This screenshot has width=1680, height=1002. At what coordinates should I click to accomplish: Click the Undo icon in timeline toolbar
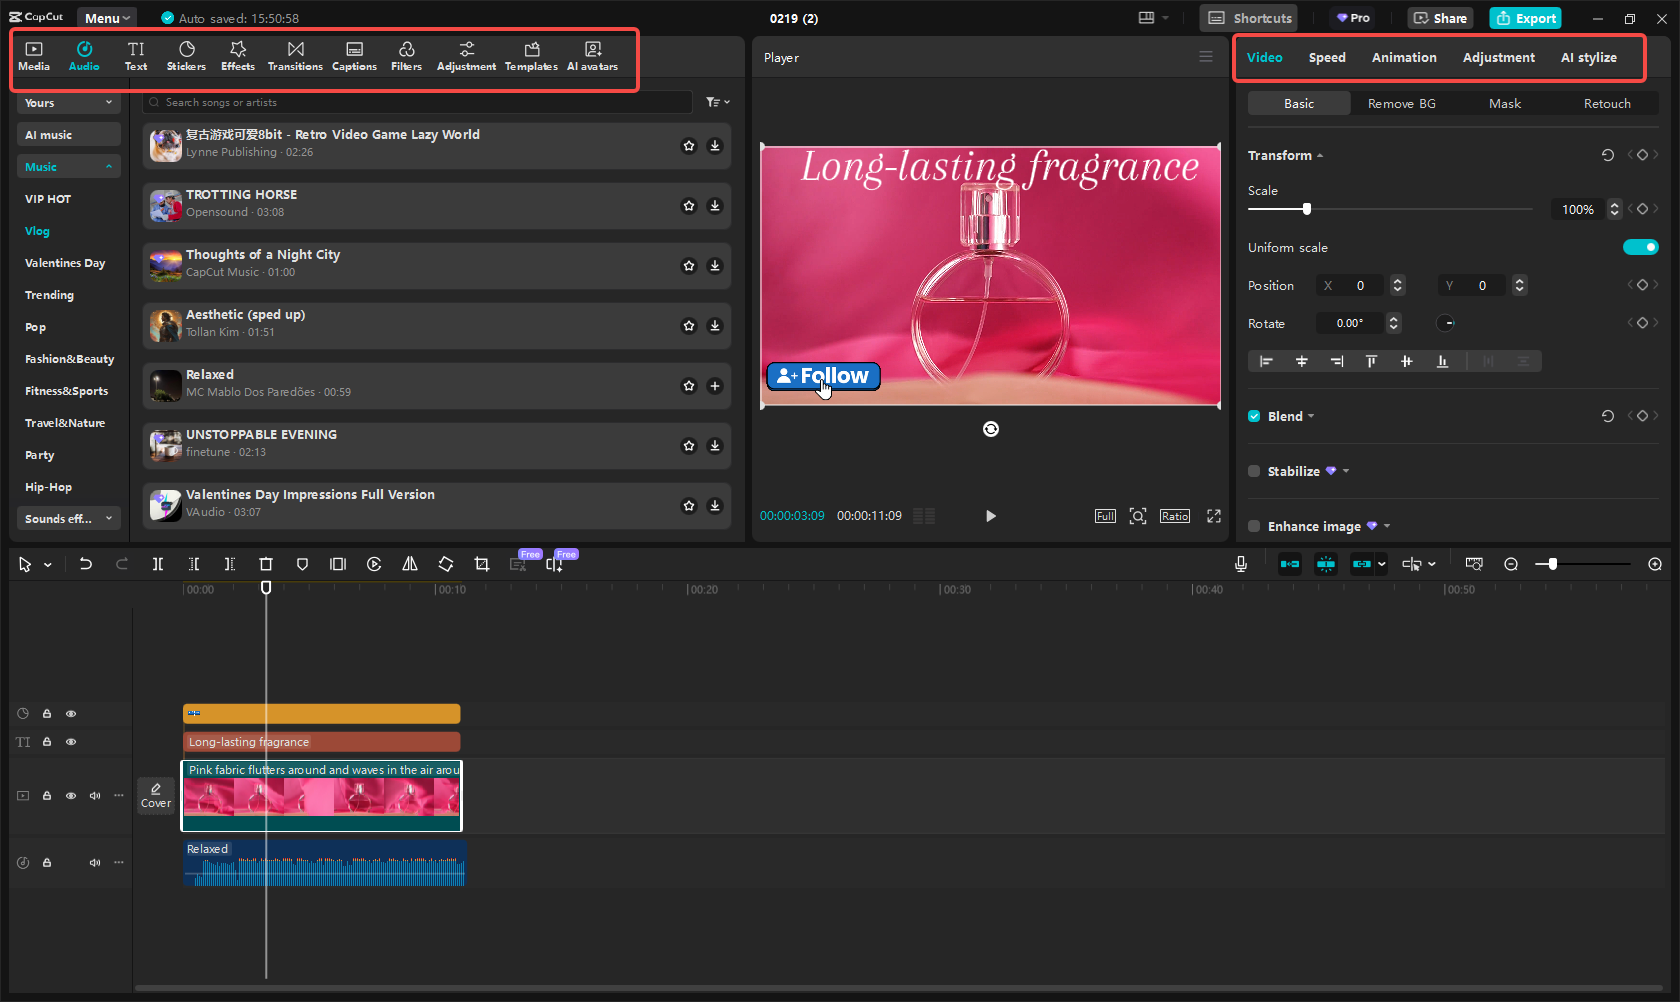pyautogui.click(x=86, y=564)
